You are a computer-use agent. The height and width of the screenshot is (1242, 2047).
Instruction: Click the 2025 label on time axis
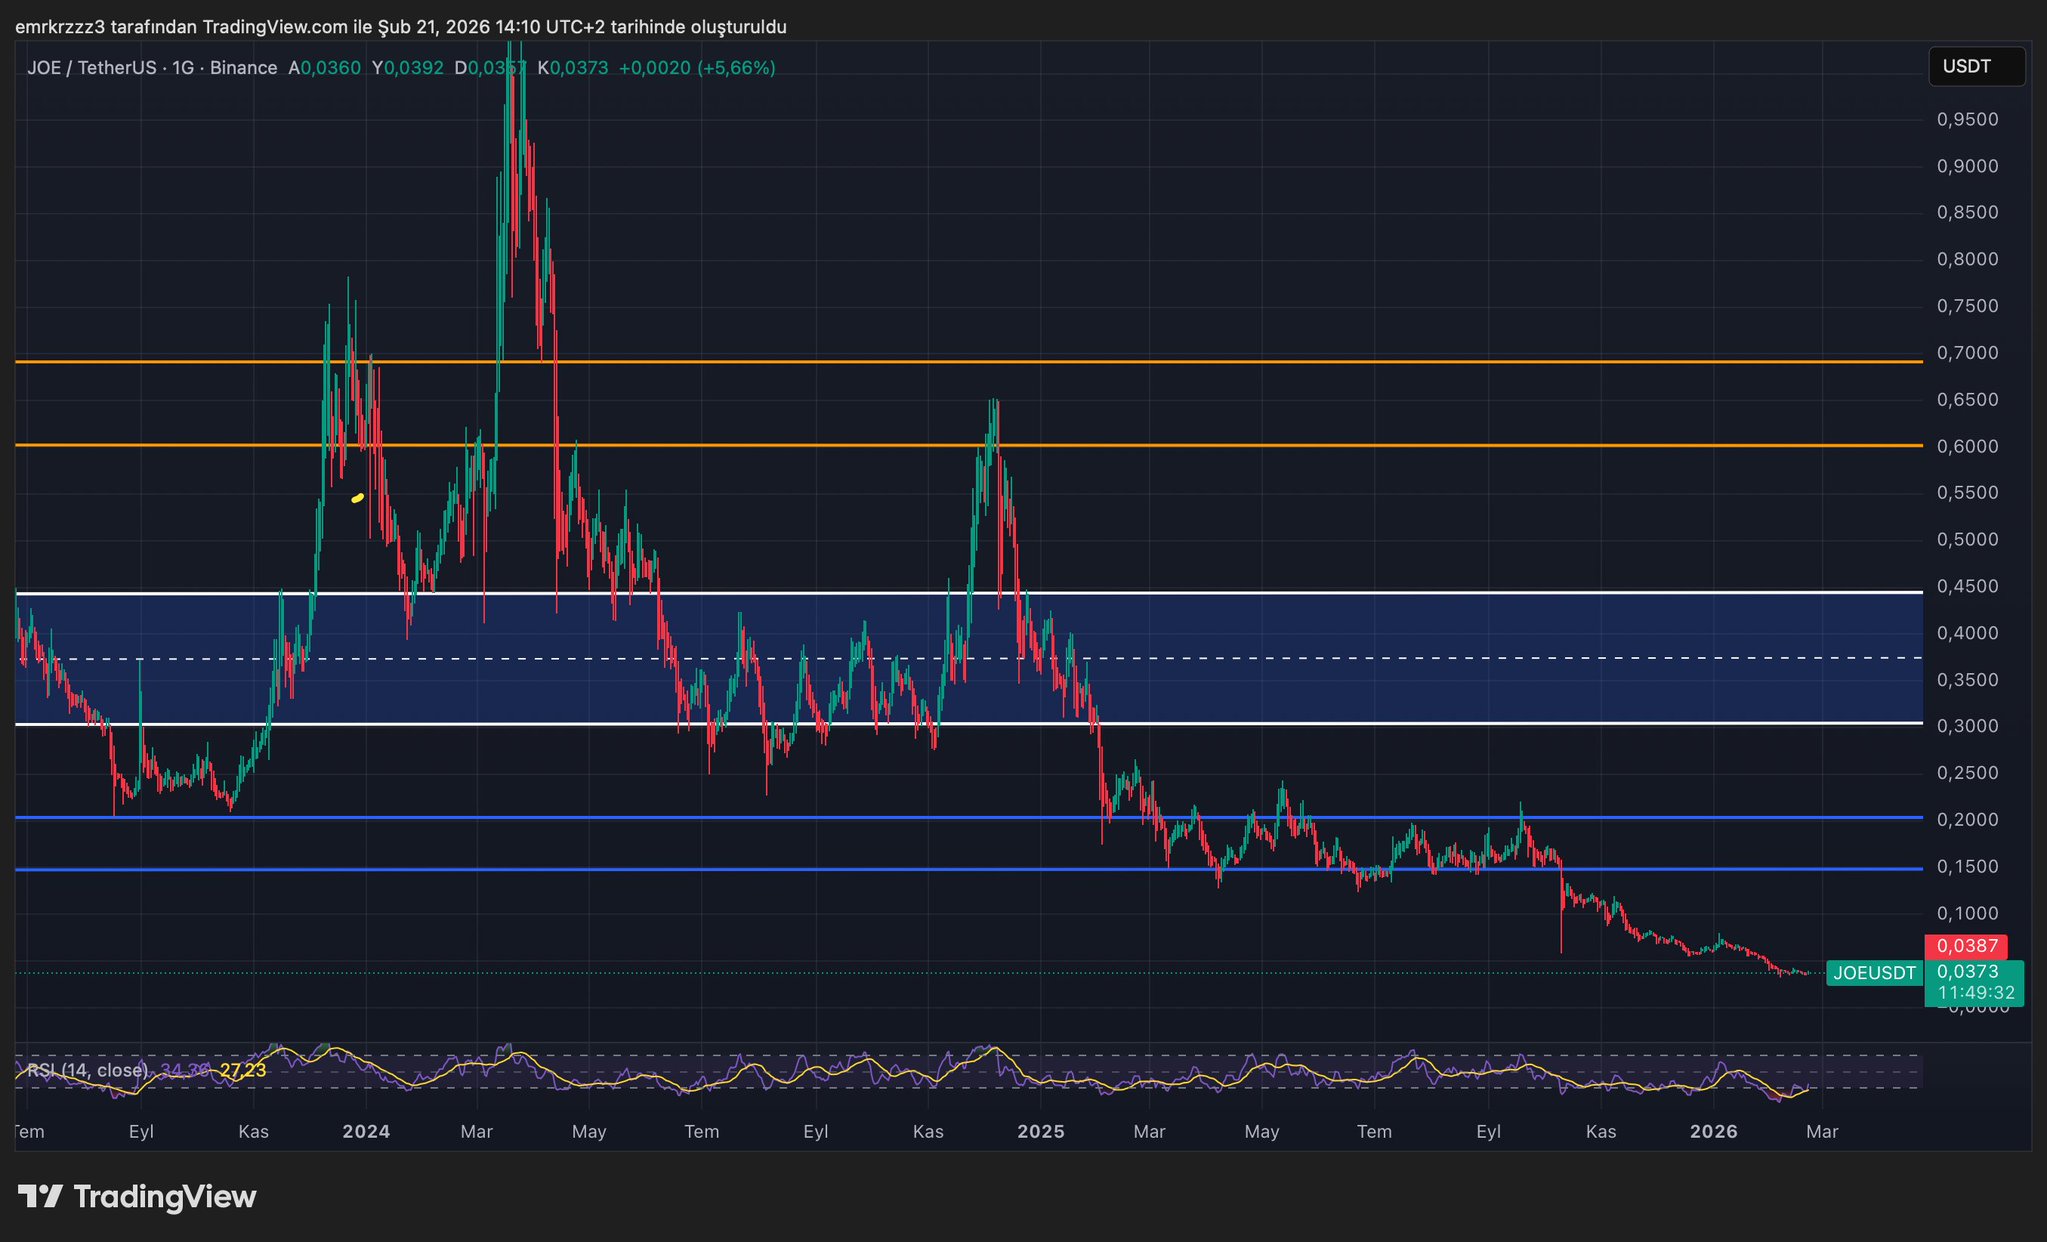[x=1040, y=1132]
